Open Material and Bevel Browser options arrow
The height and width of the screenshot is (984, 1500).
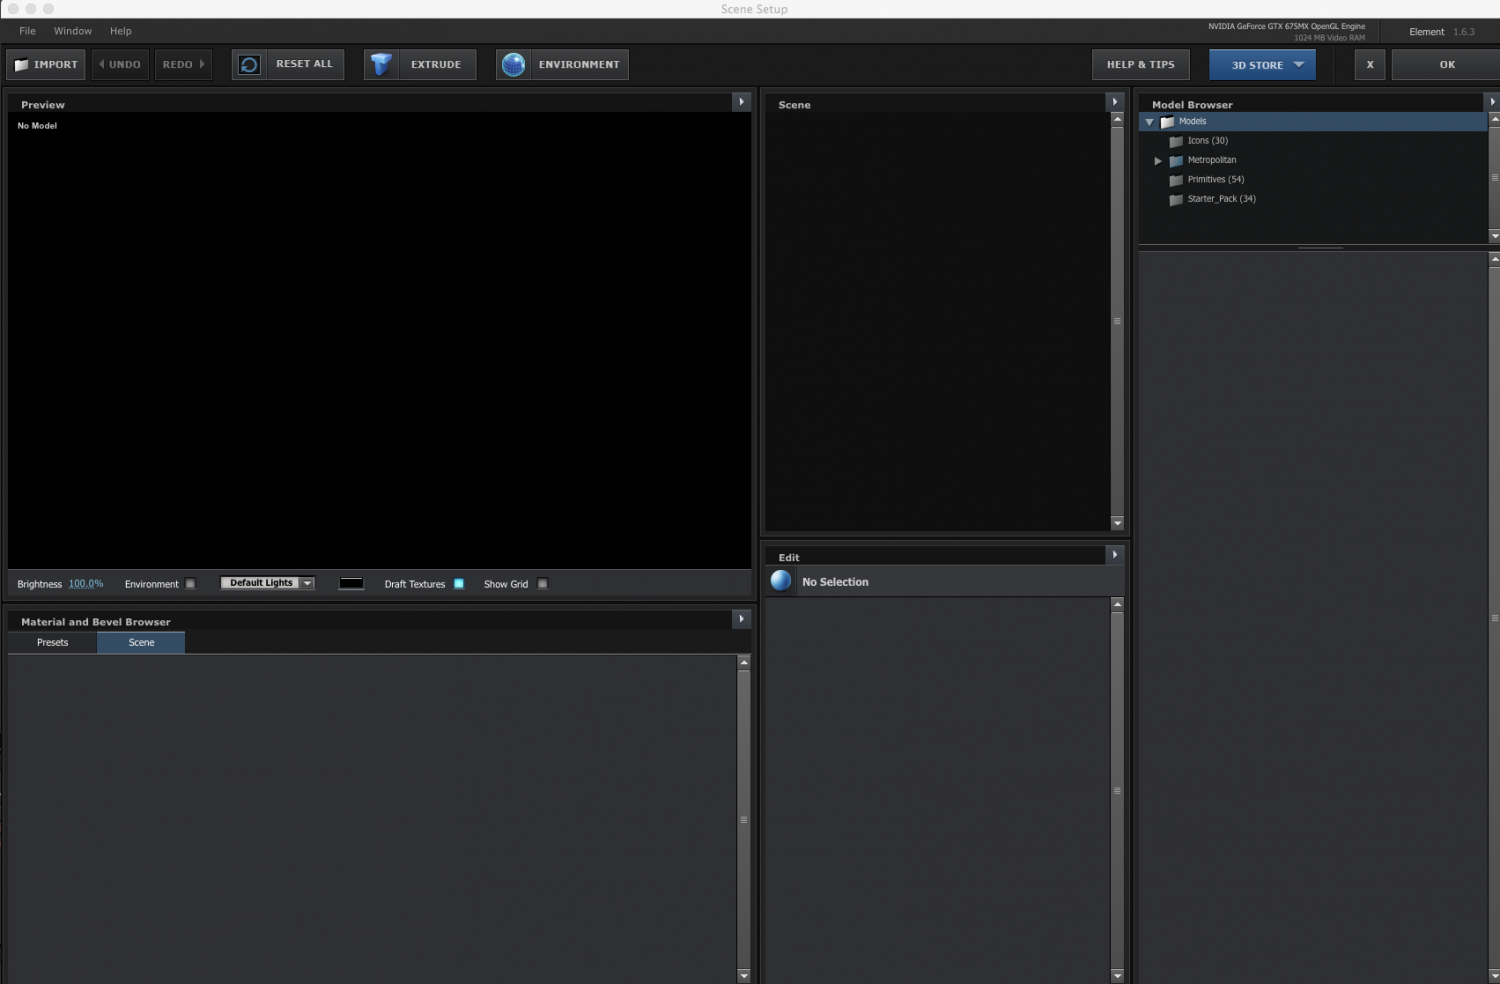[x=741, y=619]
